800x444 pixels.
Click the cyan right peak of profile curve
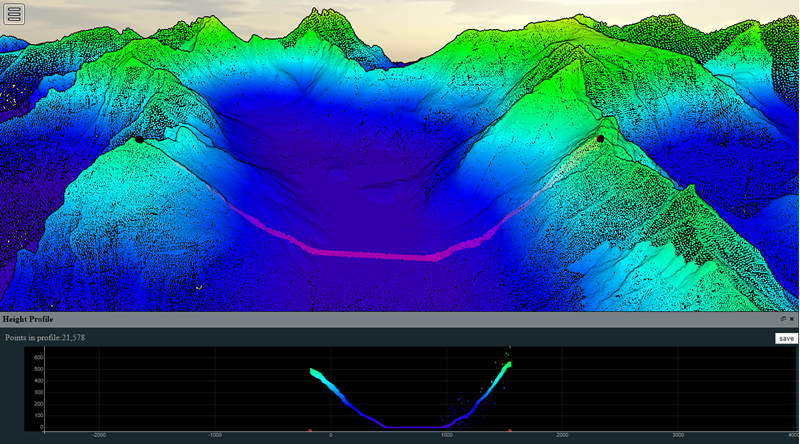click(x=506, y=366)
